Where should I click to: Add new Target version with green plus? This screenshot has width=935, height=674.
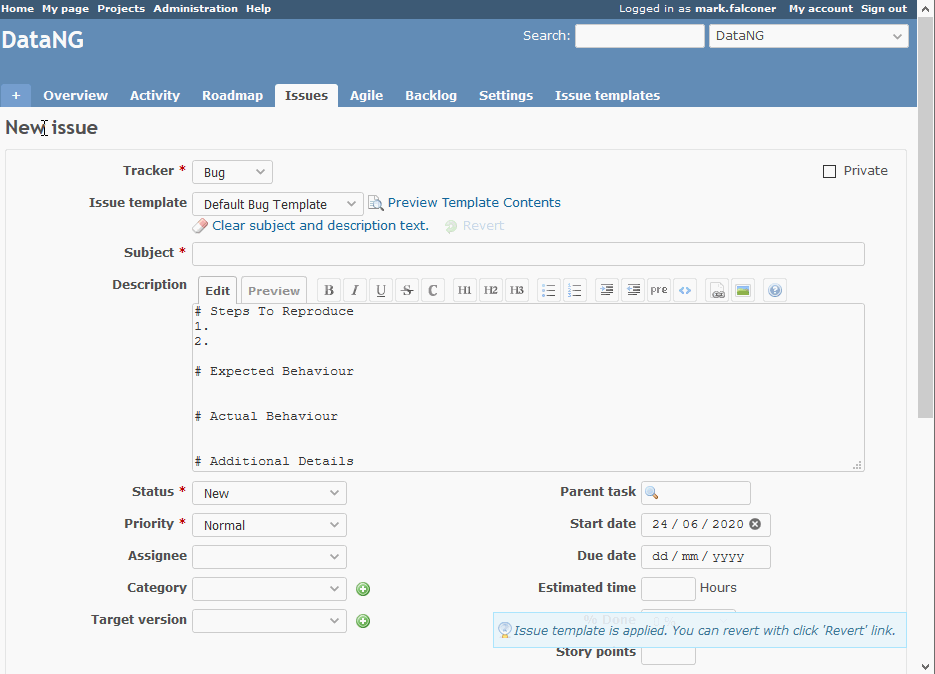(363, 622)
